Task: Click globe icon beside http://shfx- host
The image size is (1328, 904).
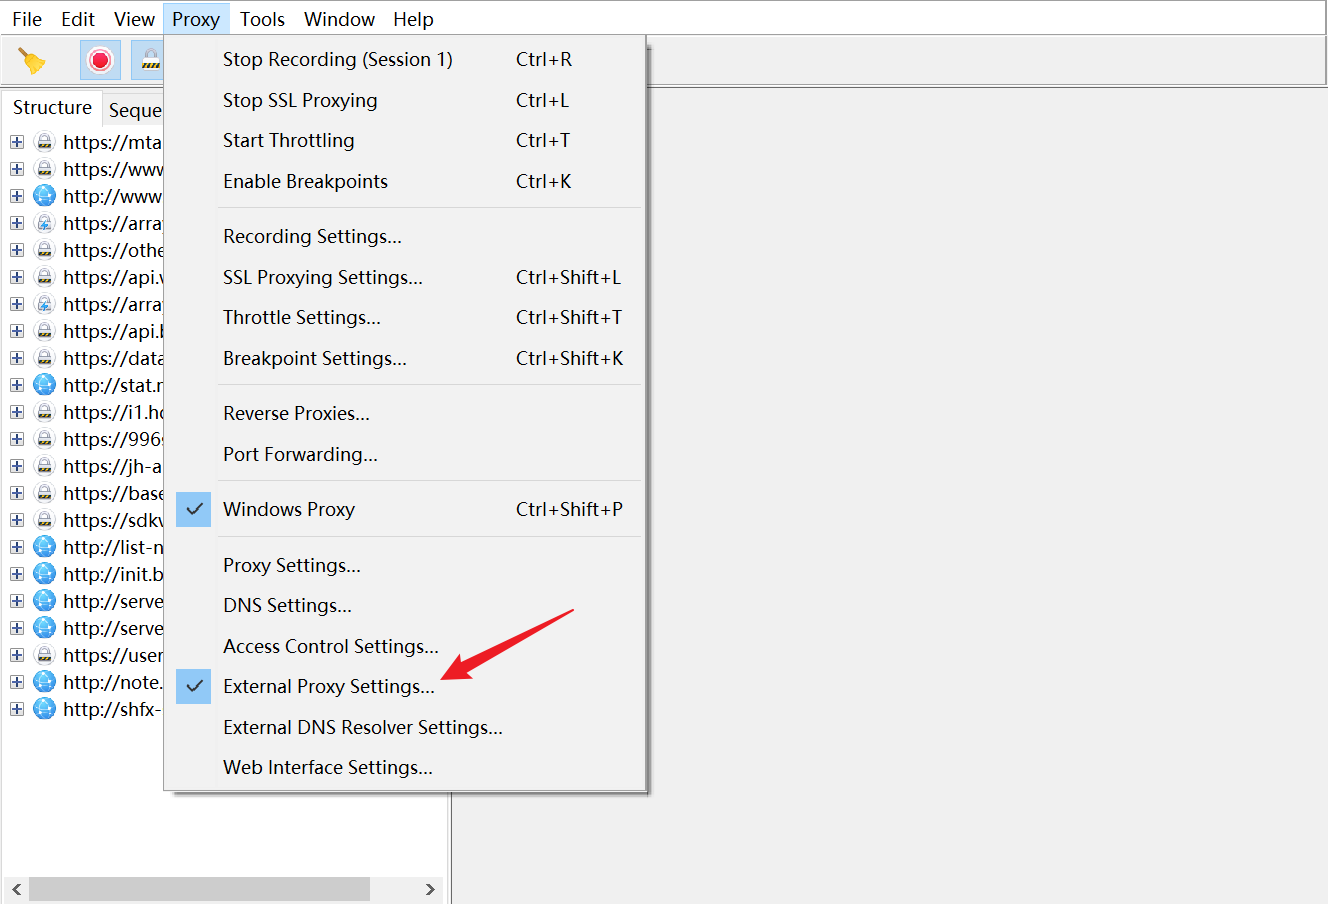Action: coord(44,709)
